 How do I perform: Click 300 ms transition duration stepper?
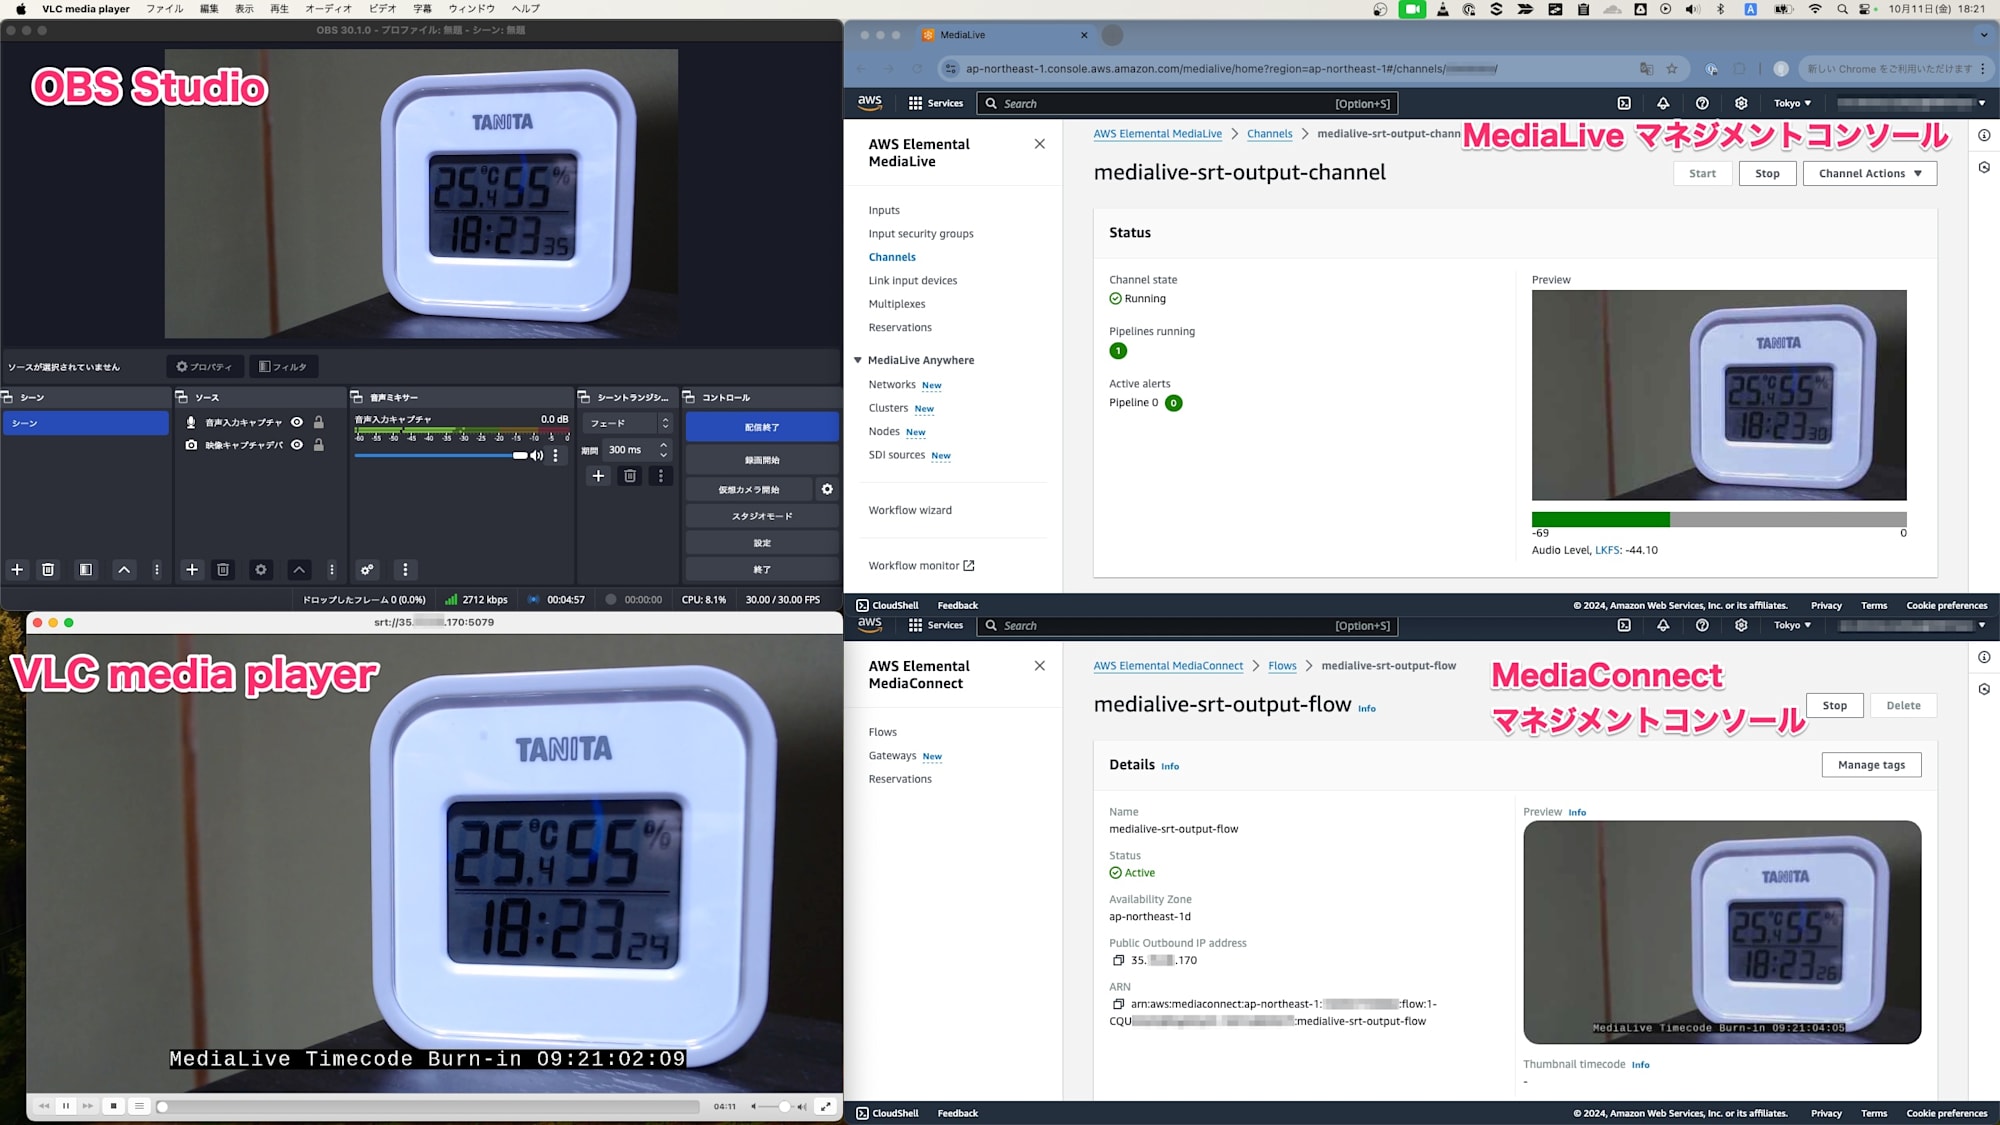point(663,450)
